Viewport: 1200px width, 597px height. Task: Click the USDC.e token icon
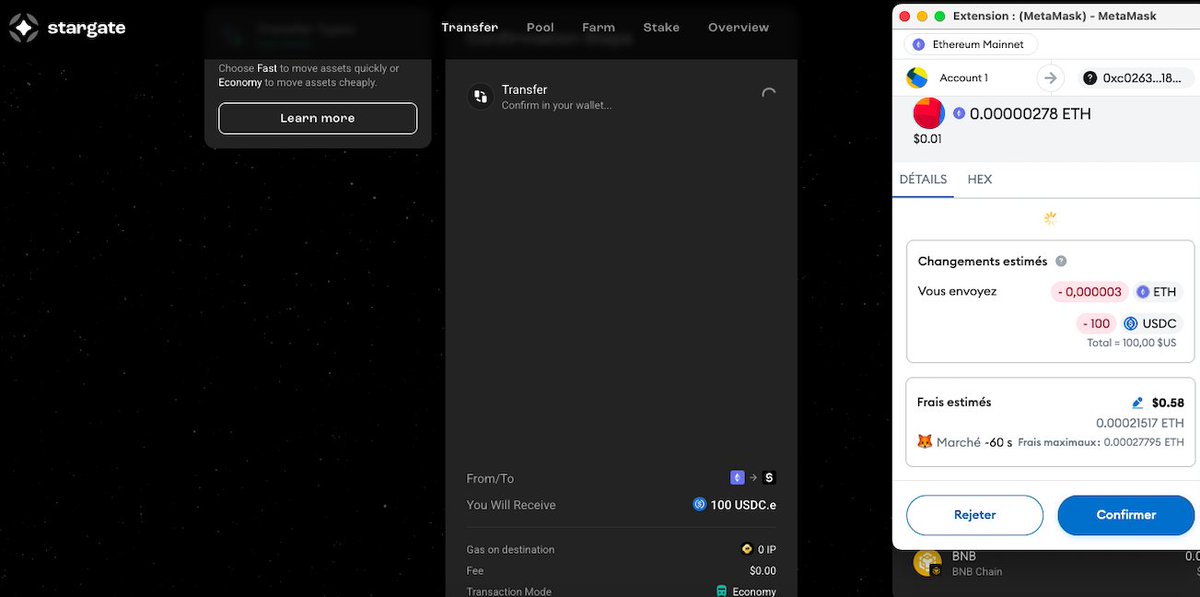(700, 505)
